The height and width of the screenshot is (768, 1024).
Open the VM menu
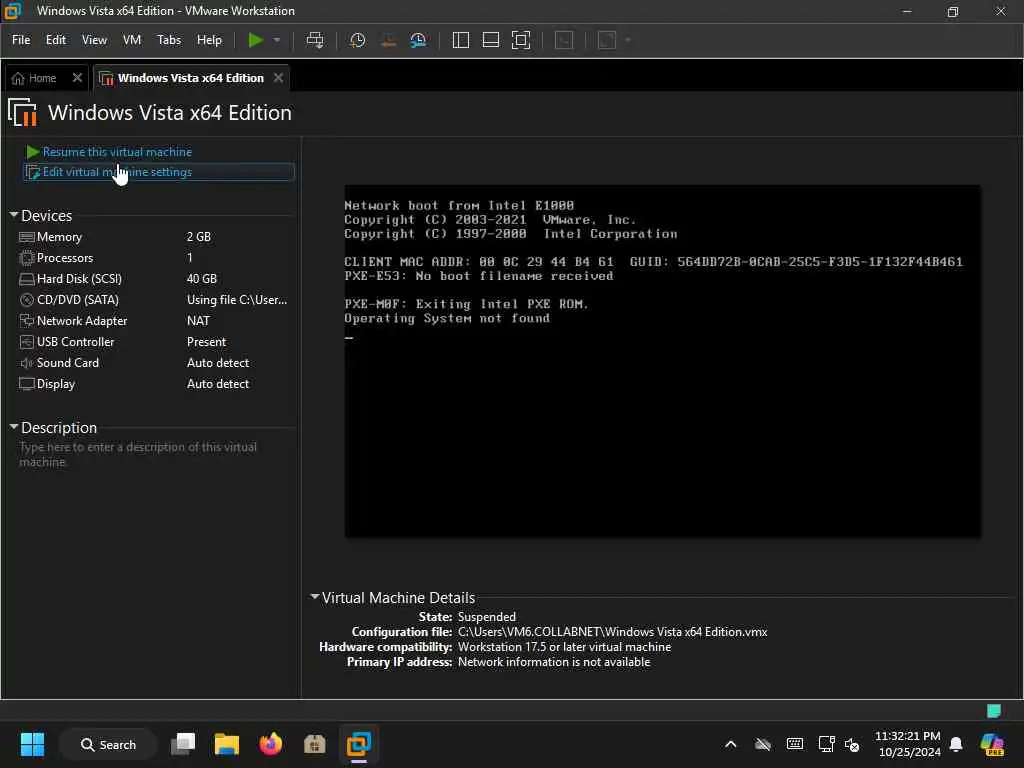(x=132, y=40)
